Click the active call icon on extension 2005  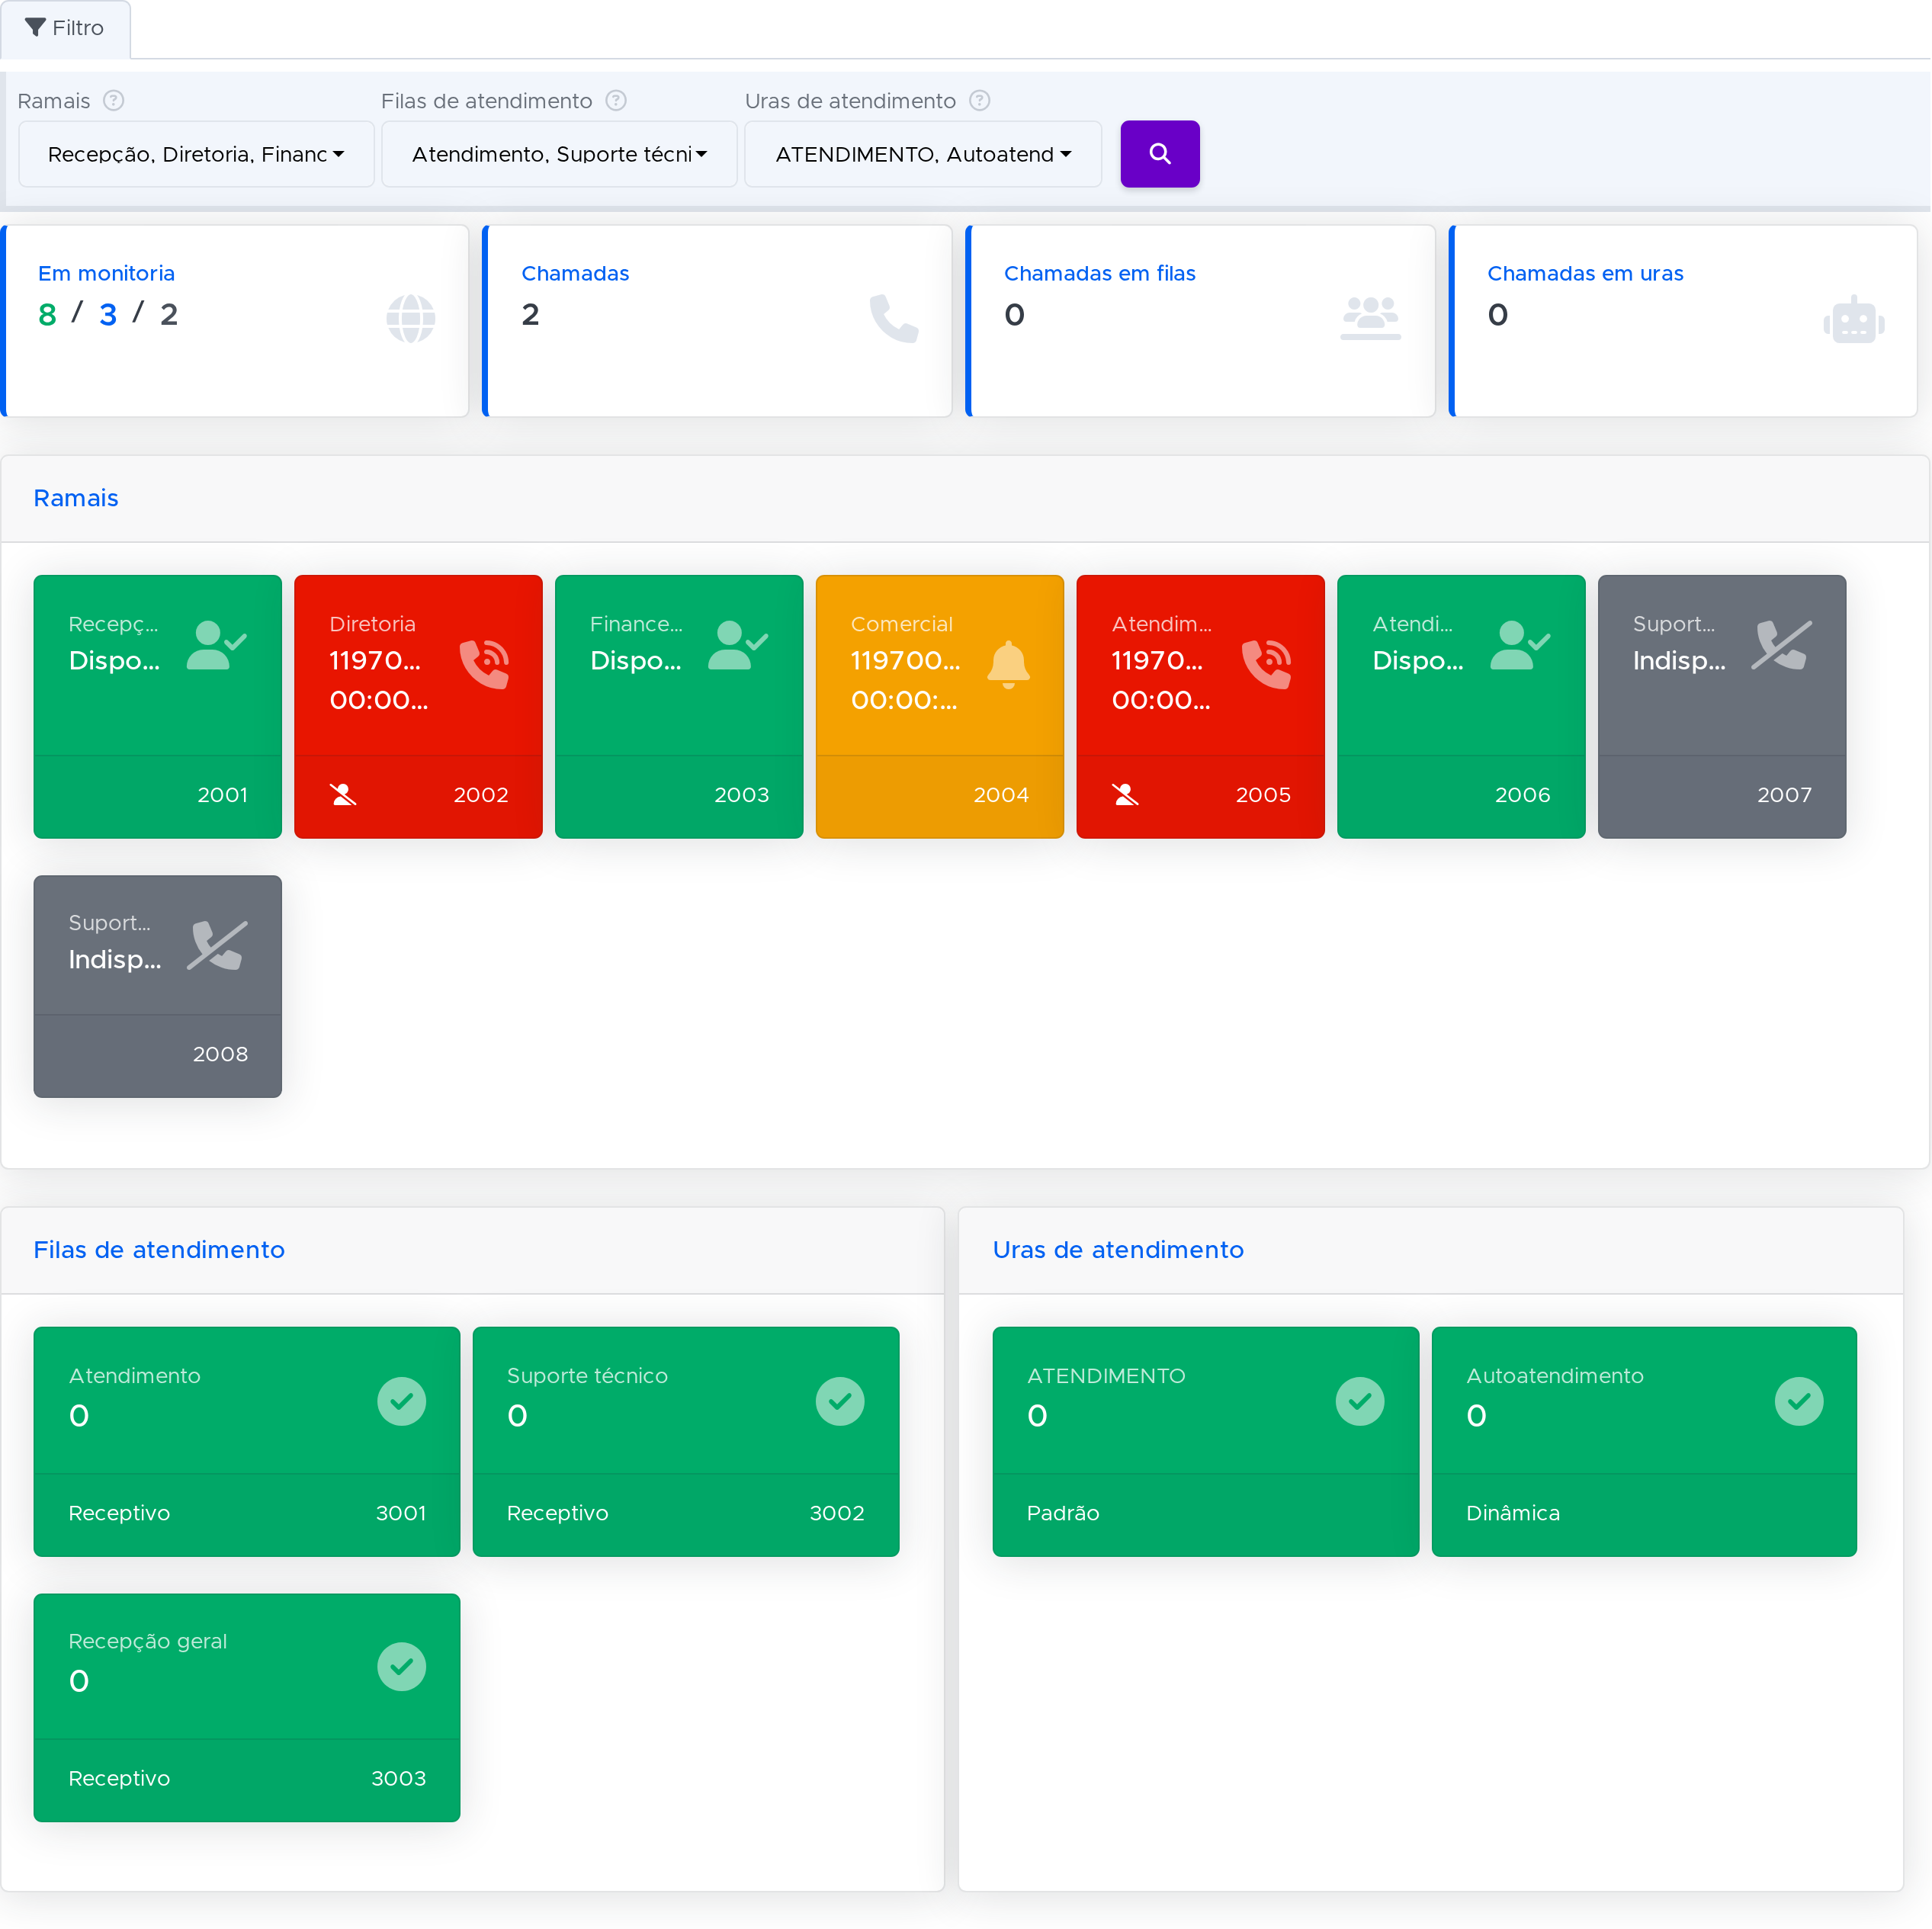tap(1266, 664)
